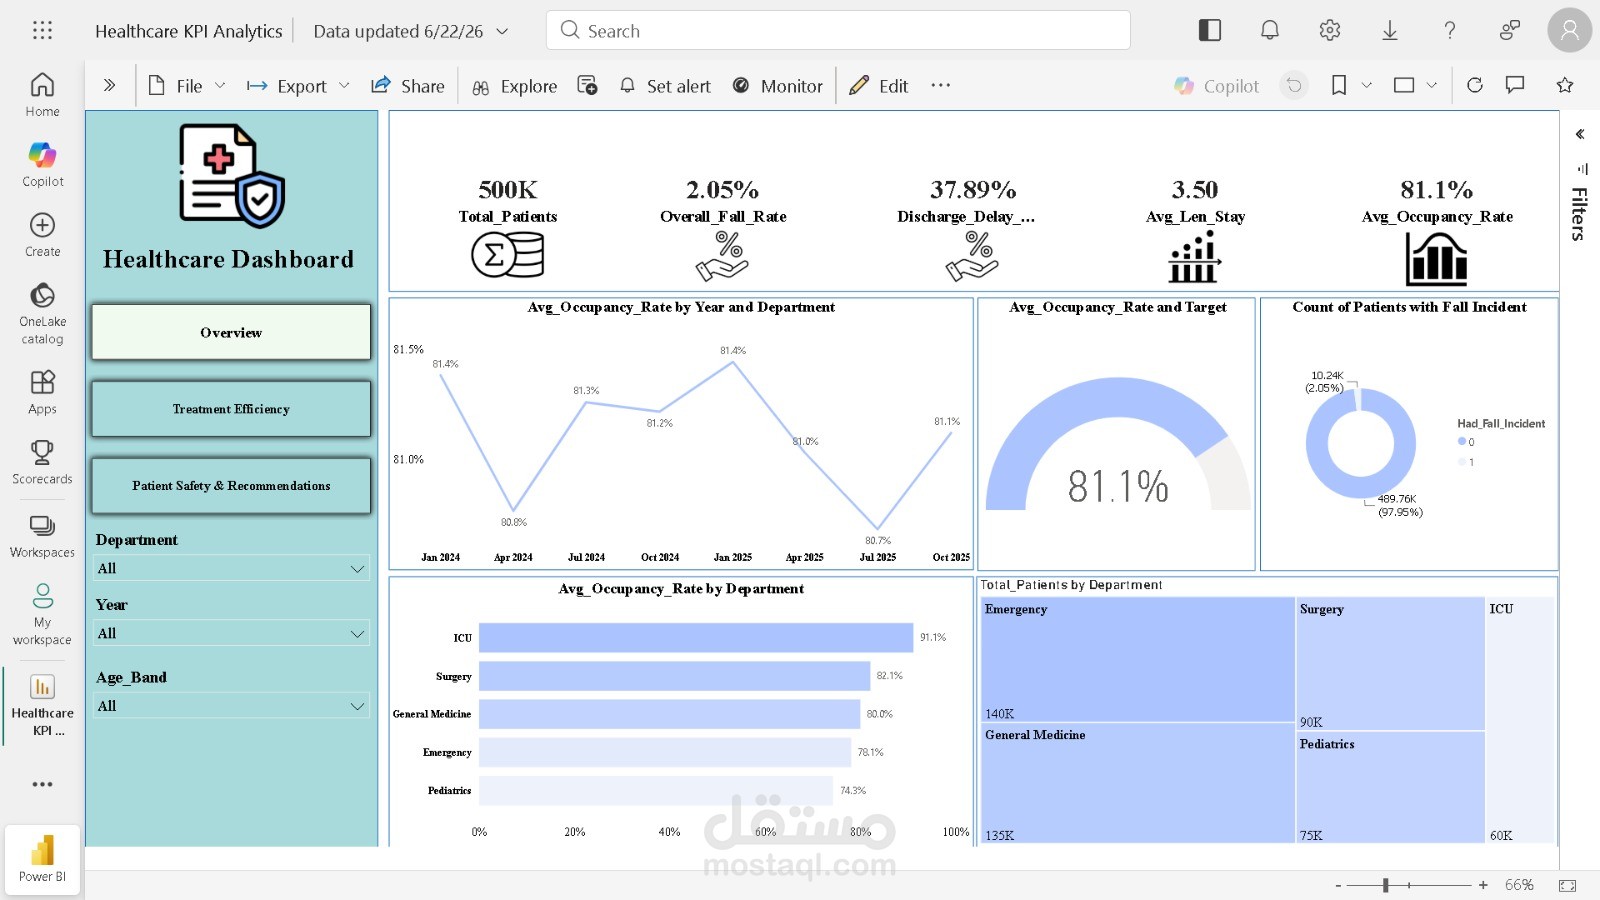Click legend swatch for value 1

(x=1461, y=462)
